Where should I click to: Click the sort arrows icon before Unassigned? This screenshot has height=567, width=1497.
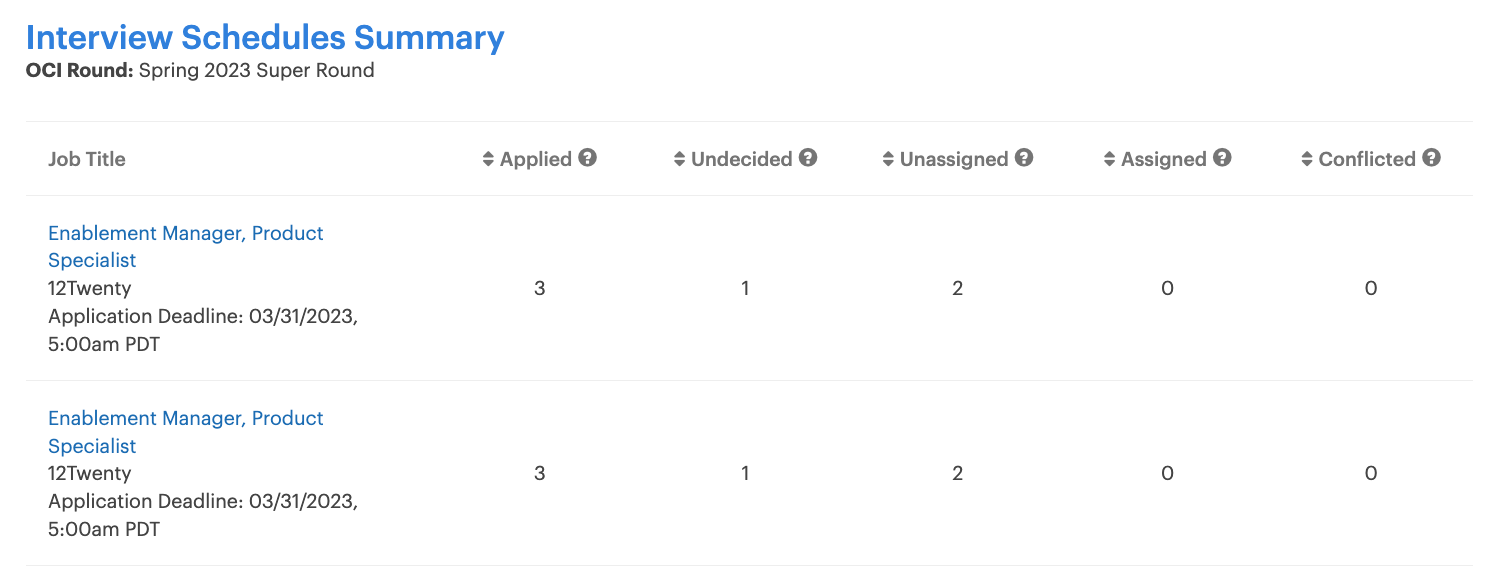888,159
